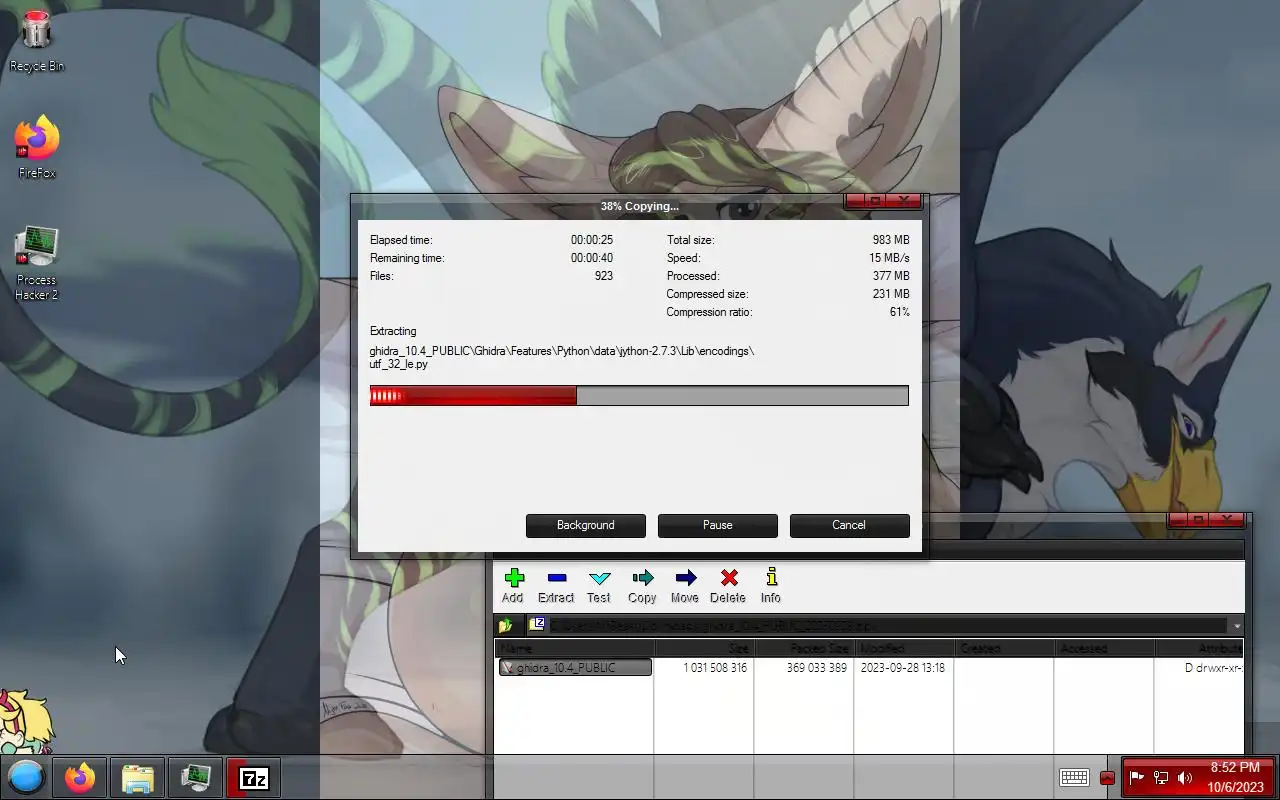Click the up-folder icon beside address bar

click(506, 626)
